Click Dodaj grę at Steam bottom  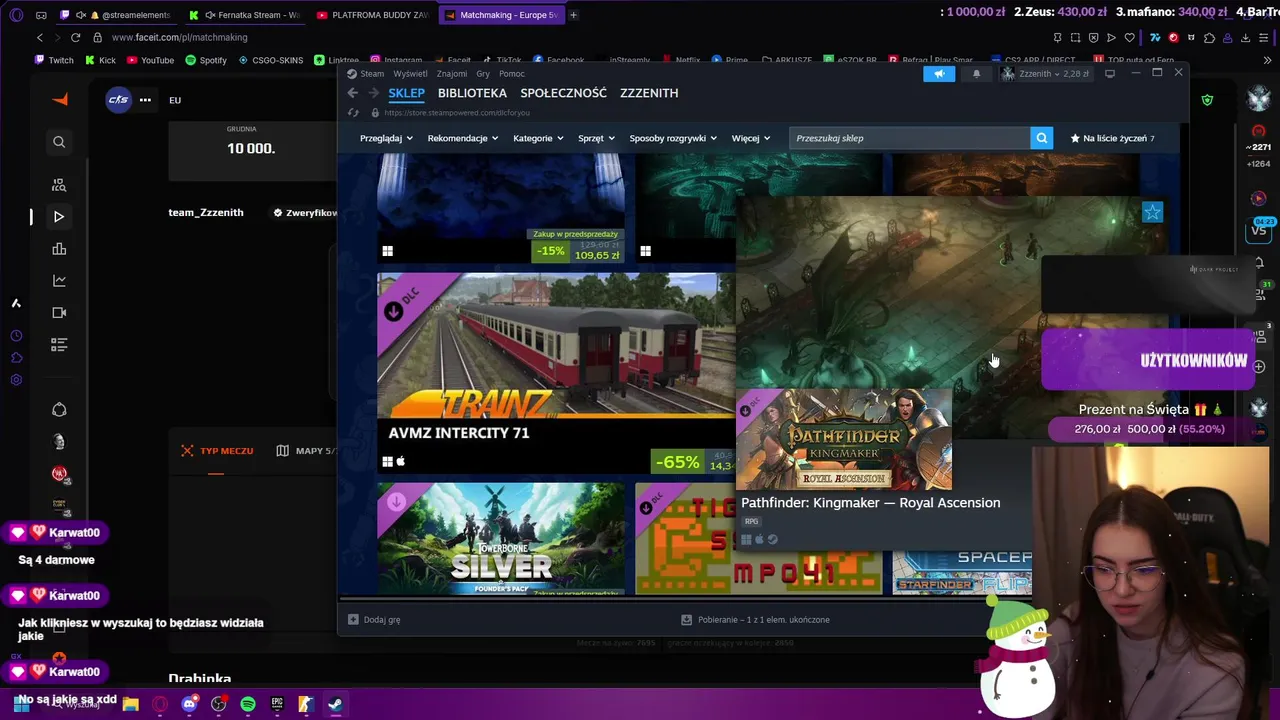coord(374,620)
